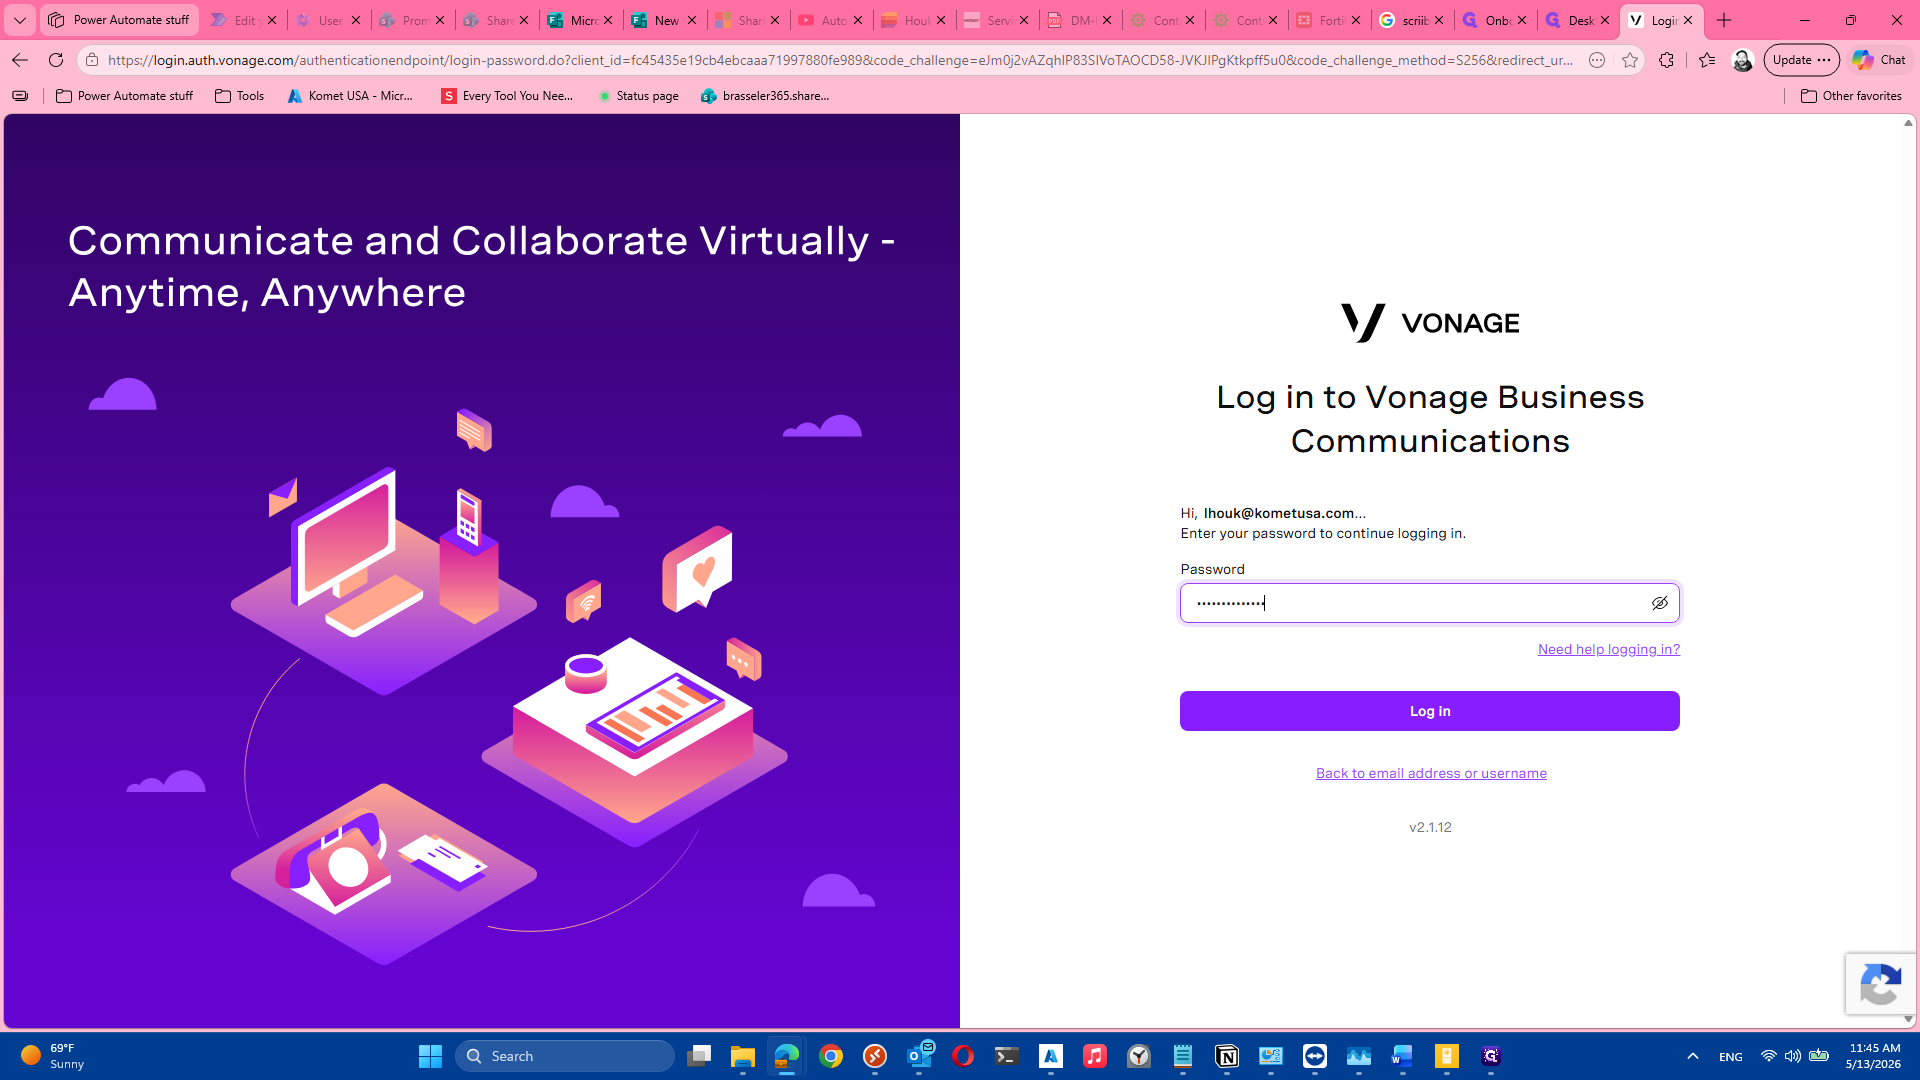This screenshot has width=1920, height=1080.
Task: Expand the tab search dropdown arrow
Action: point(20,20)
